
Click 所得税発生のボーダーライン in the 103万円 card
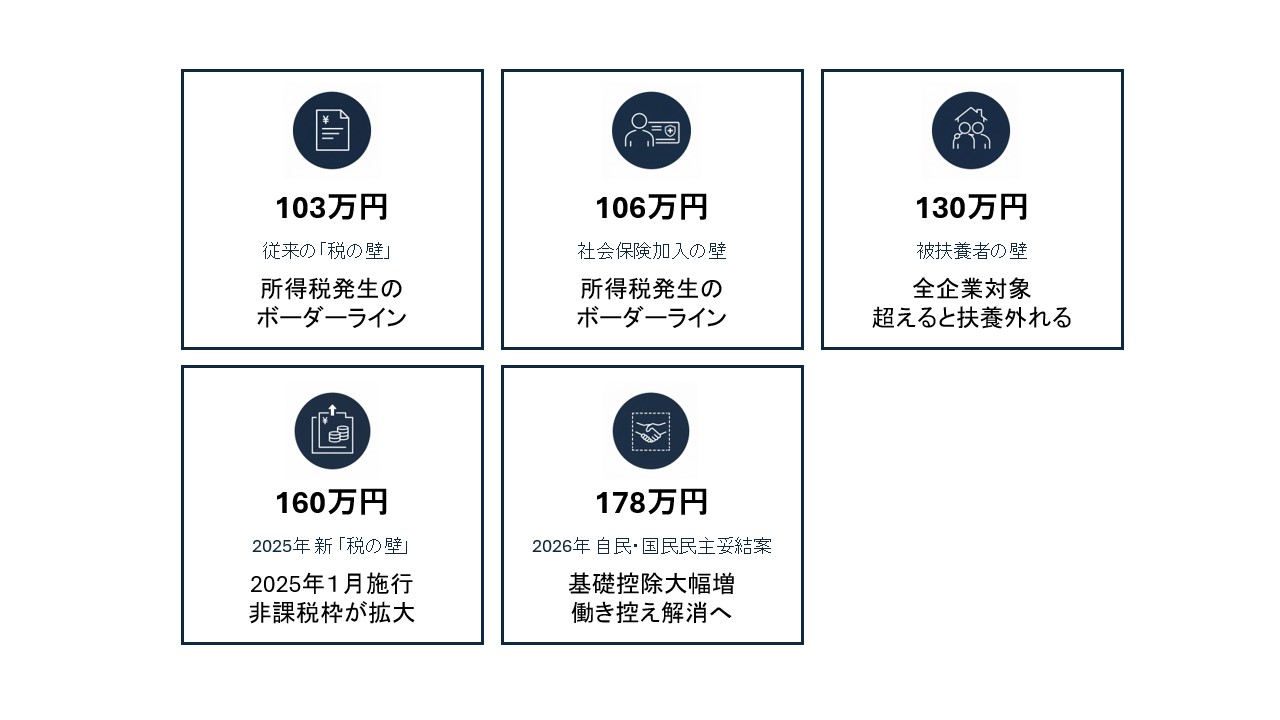(x=332, y=304)
